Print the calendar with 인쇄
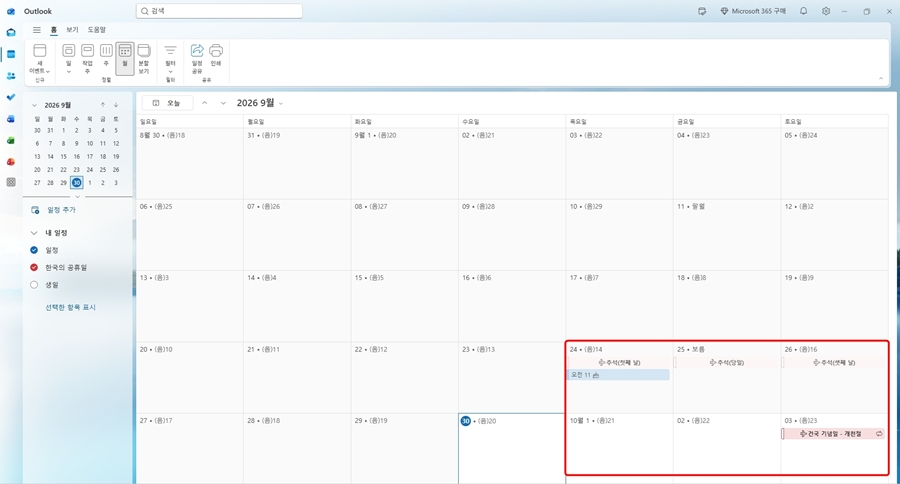 point(216,56)
